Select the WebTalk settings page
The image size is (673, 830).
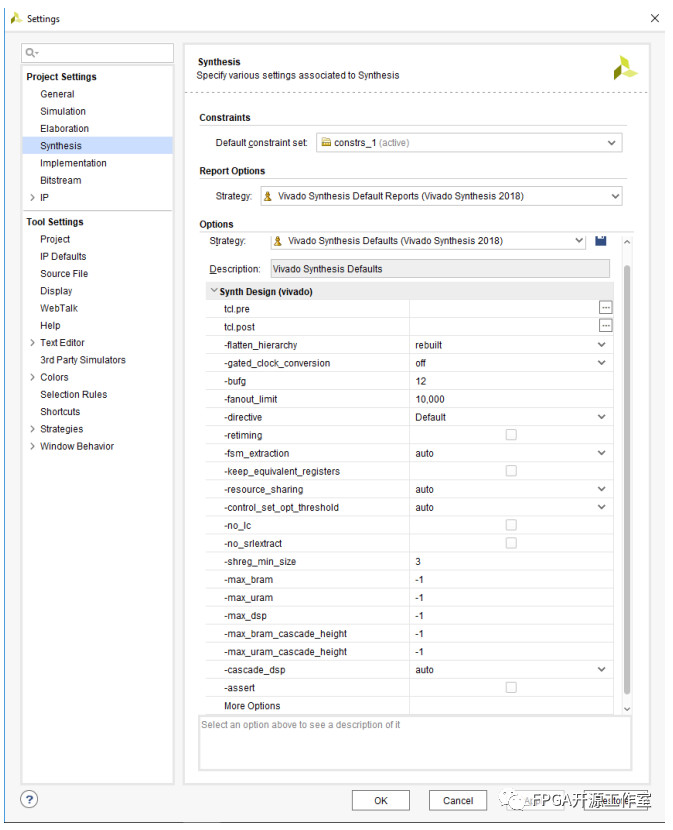click(x=59, y=308)
